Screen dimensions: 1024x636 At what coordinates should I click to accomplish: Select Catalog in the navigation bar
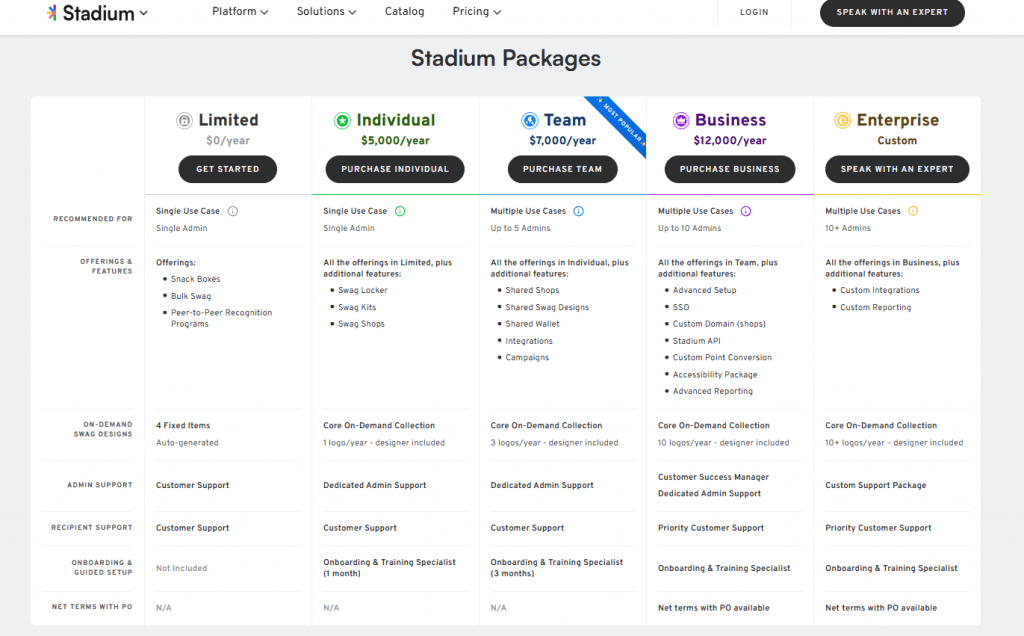[x=404, y=11]
